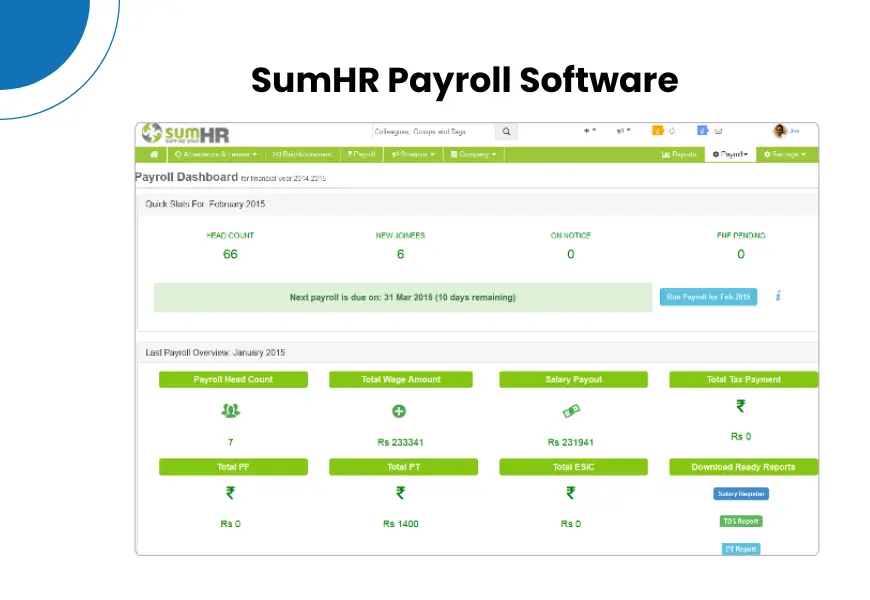Click the SumHR logo
Viewport: 870px width, 600px height.
pyautogui.click(x=185, y=134)
